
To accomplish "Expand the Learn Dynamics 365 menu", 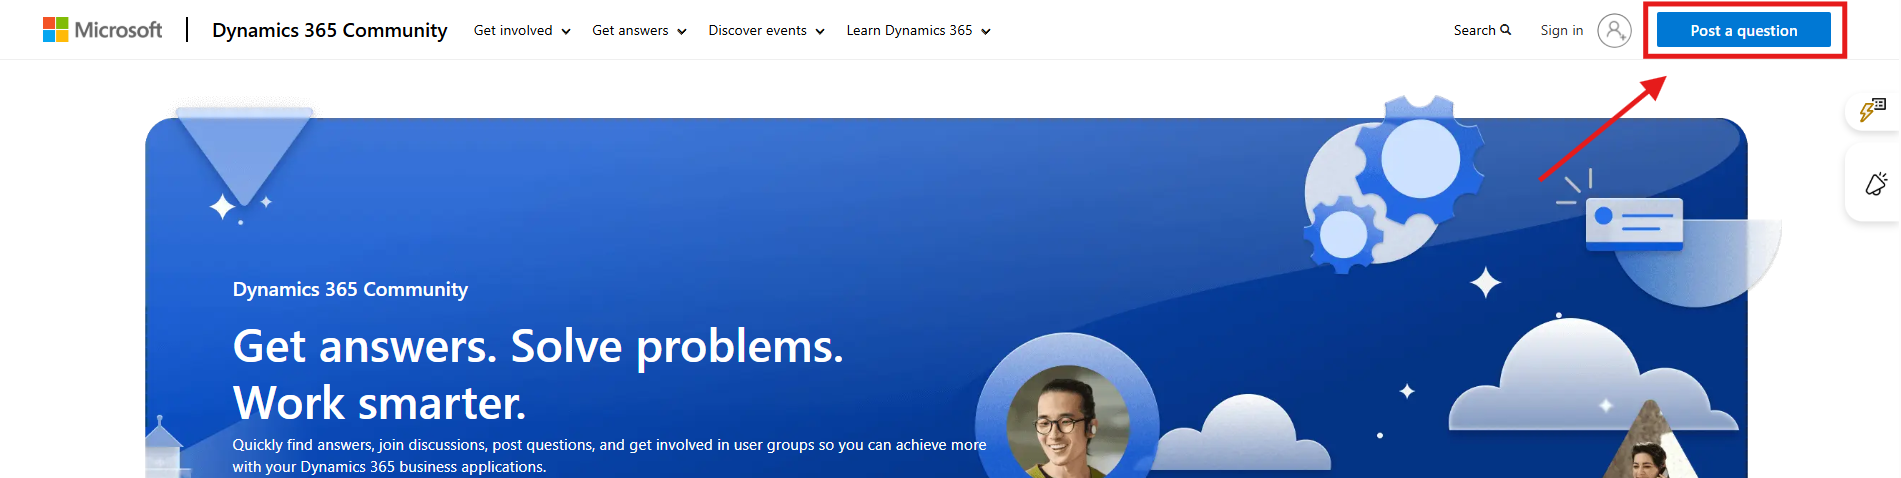I will 918,31.
